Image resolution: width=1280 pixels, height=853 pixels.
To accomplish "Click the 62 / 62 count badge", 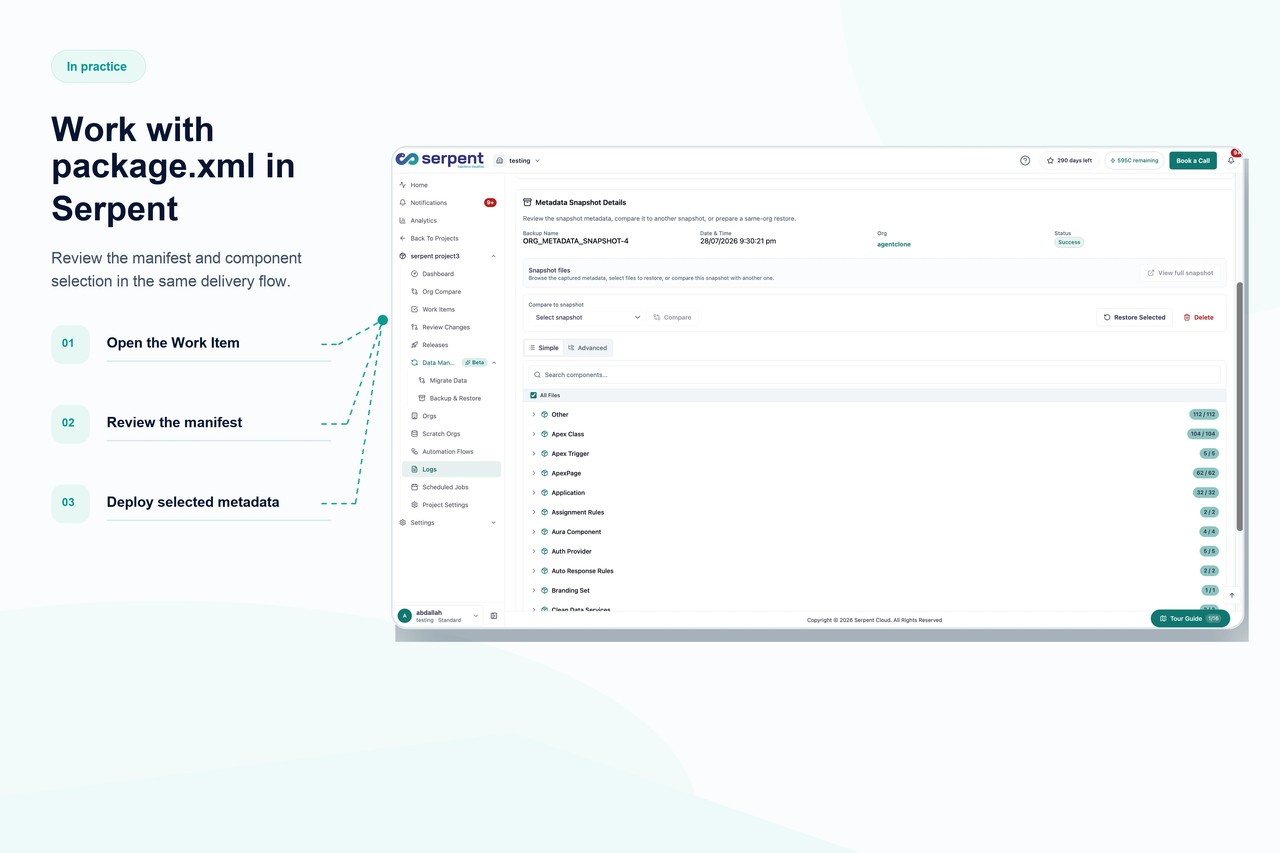I will pos(1206,473).
